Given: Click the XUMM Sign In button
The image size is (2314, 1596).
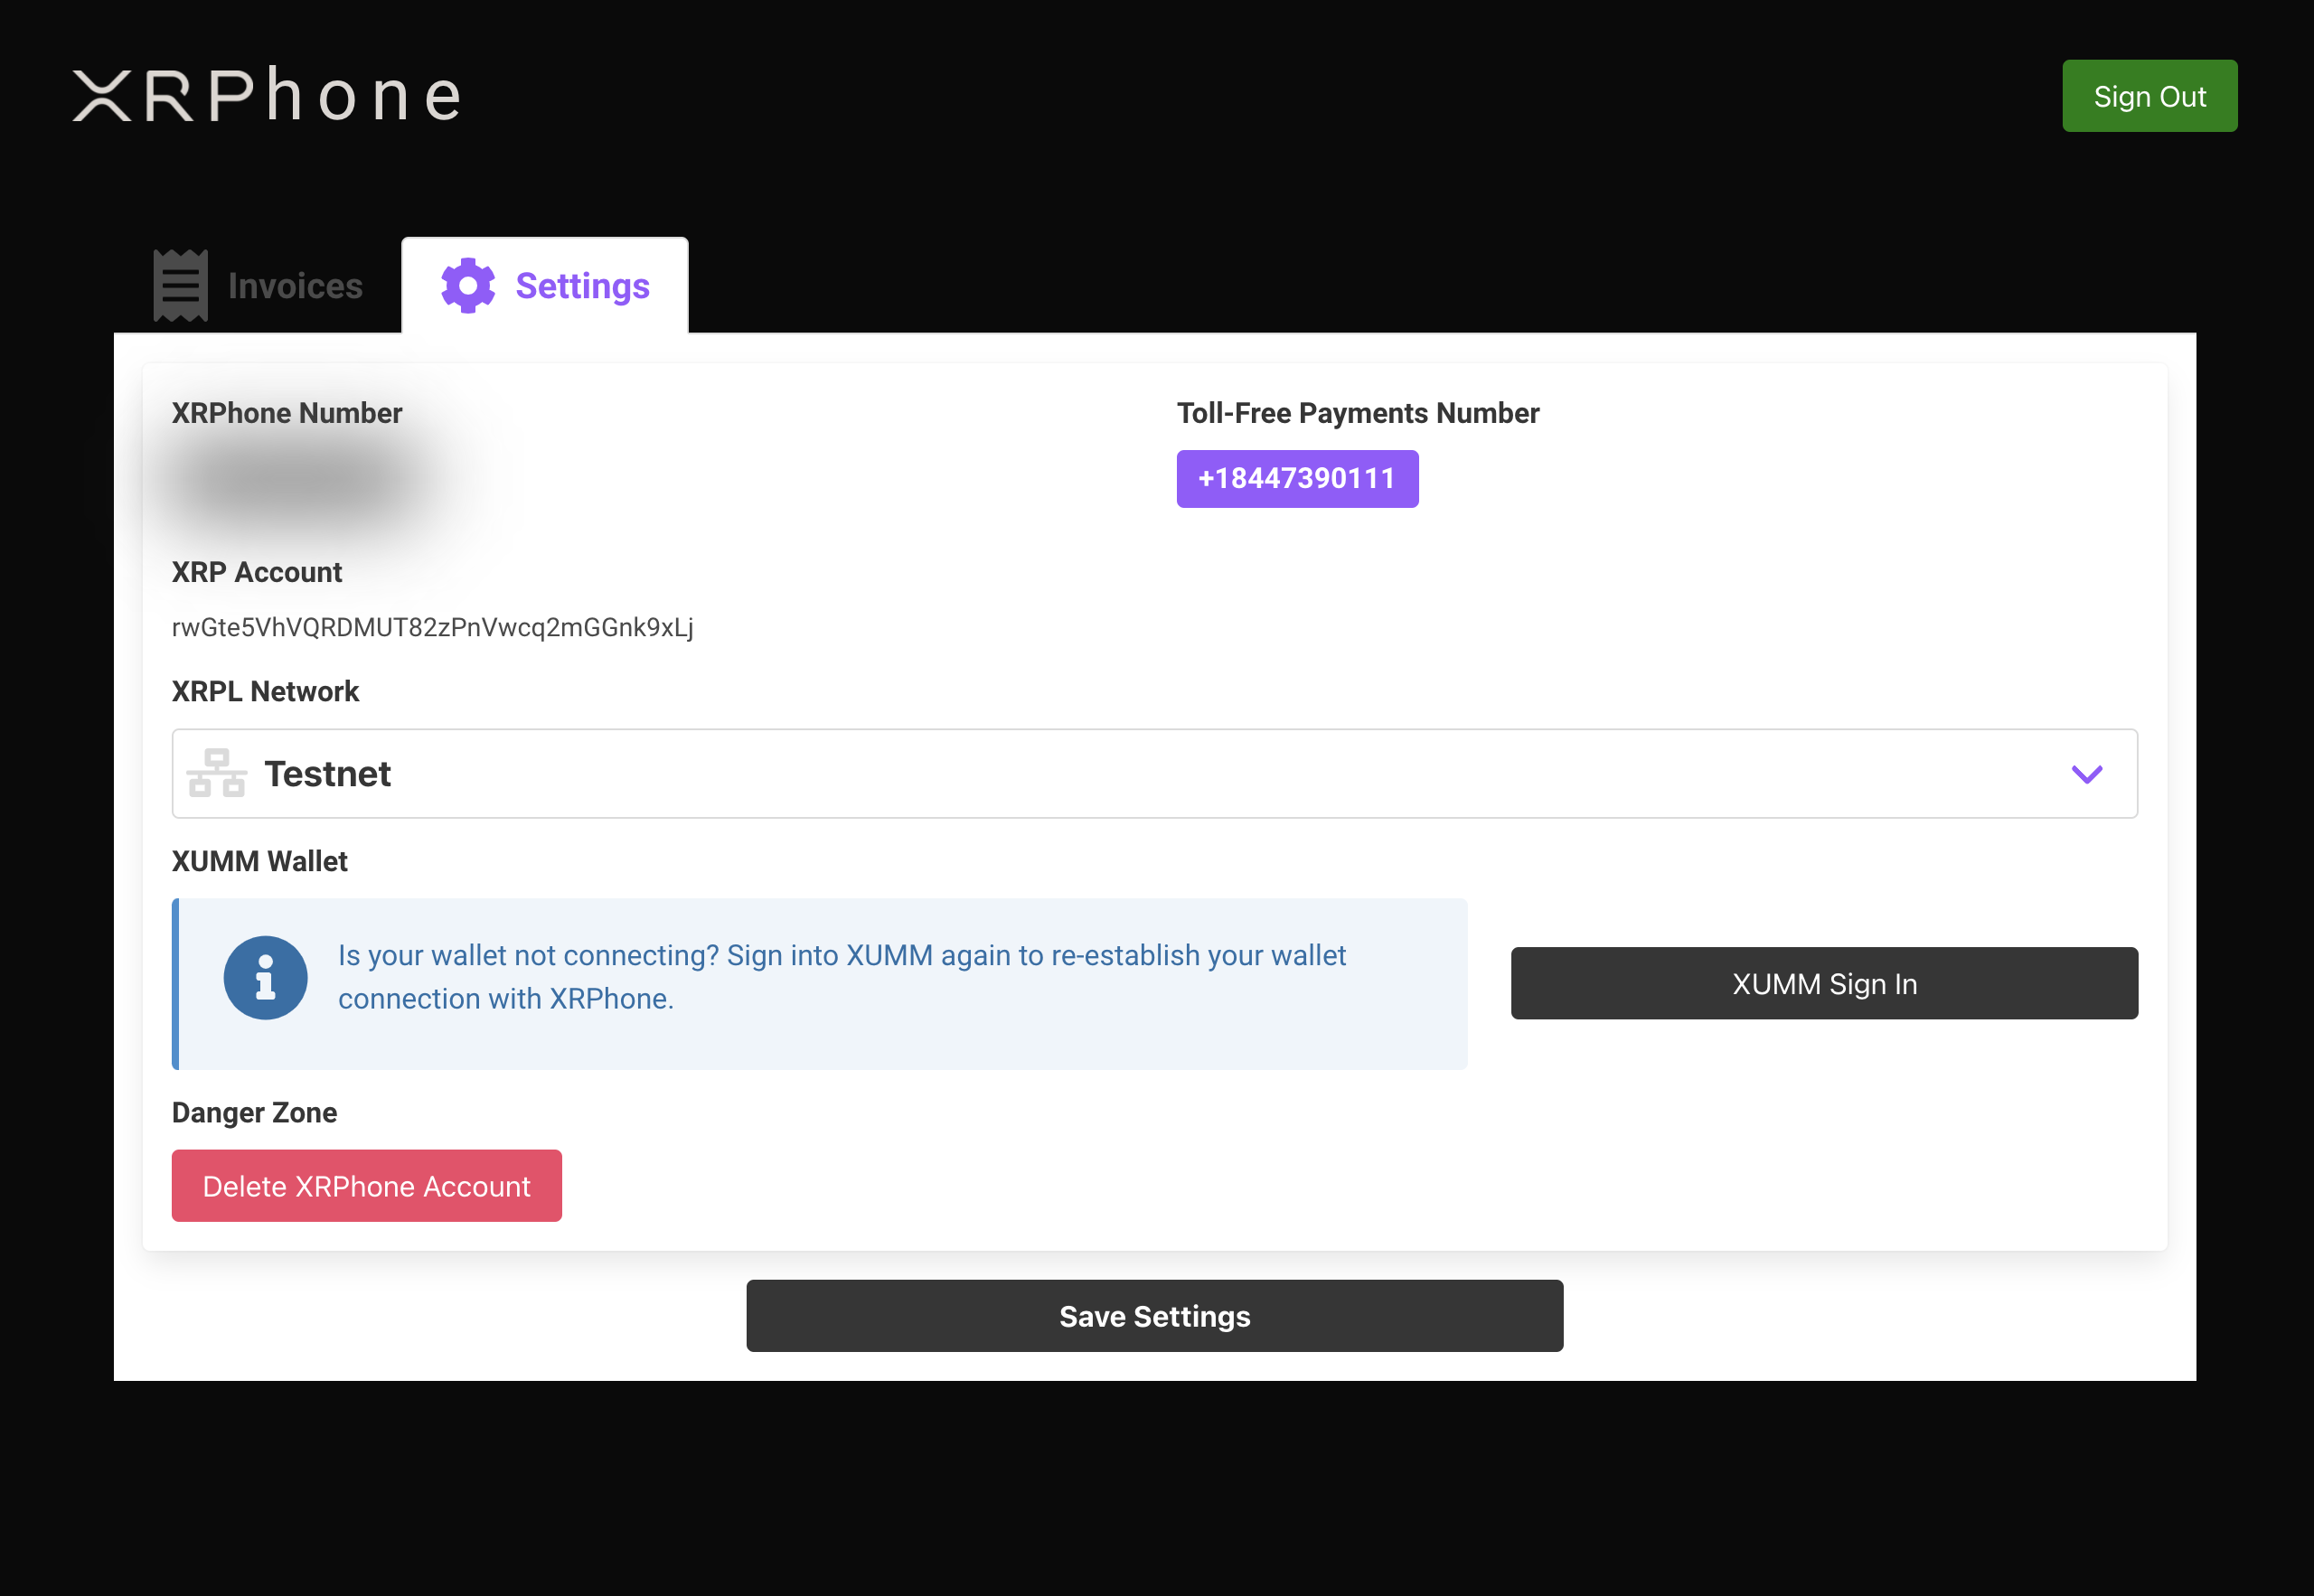Looking at the screenshot, I should (x=1823, y=984).
